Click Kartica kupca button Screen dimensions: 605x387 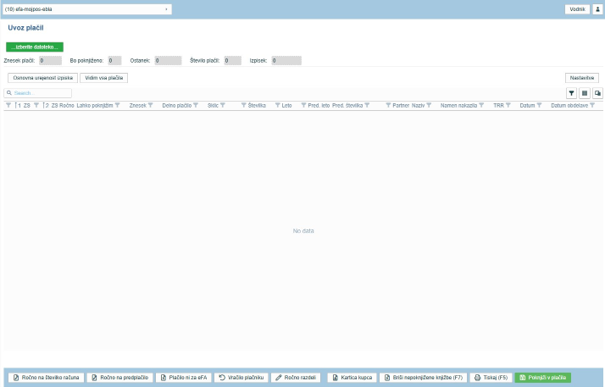352,377
